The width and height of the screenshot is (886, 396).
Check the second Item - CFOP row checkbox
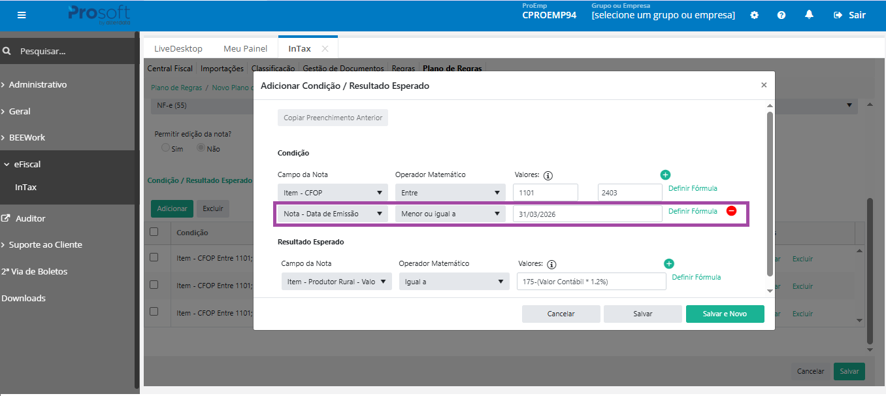point(154,284)
